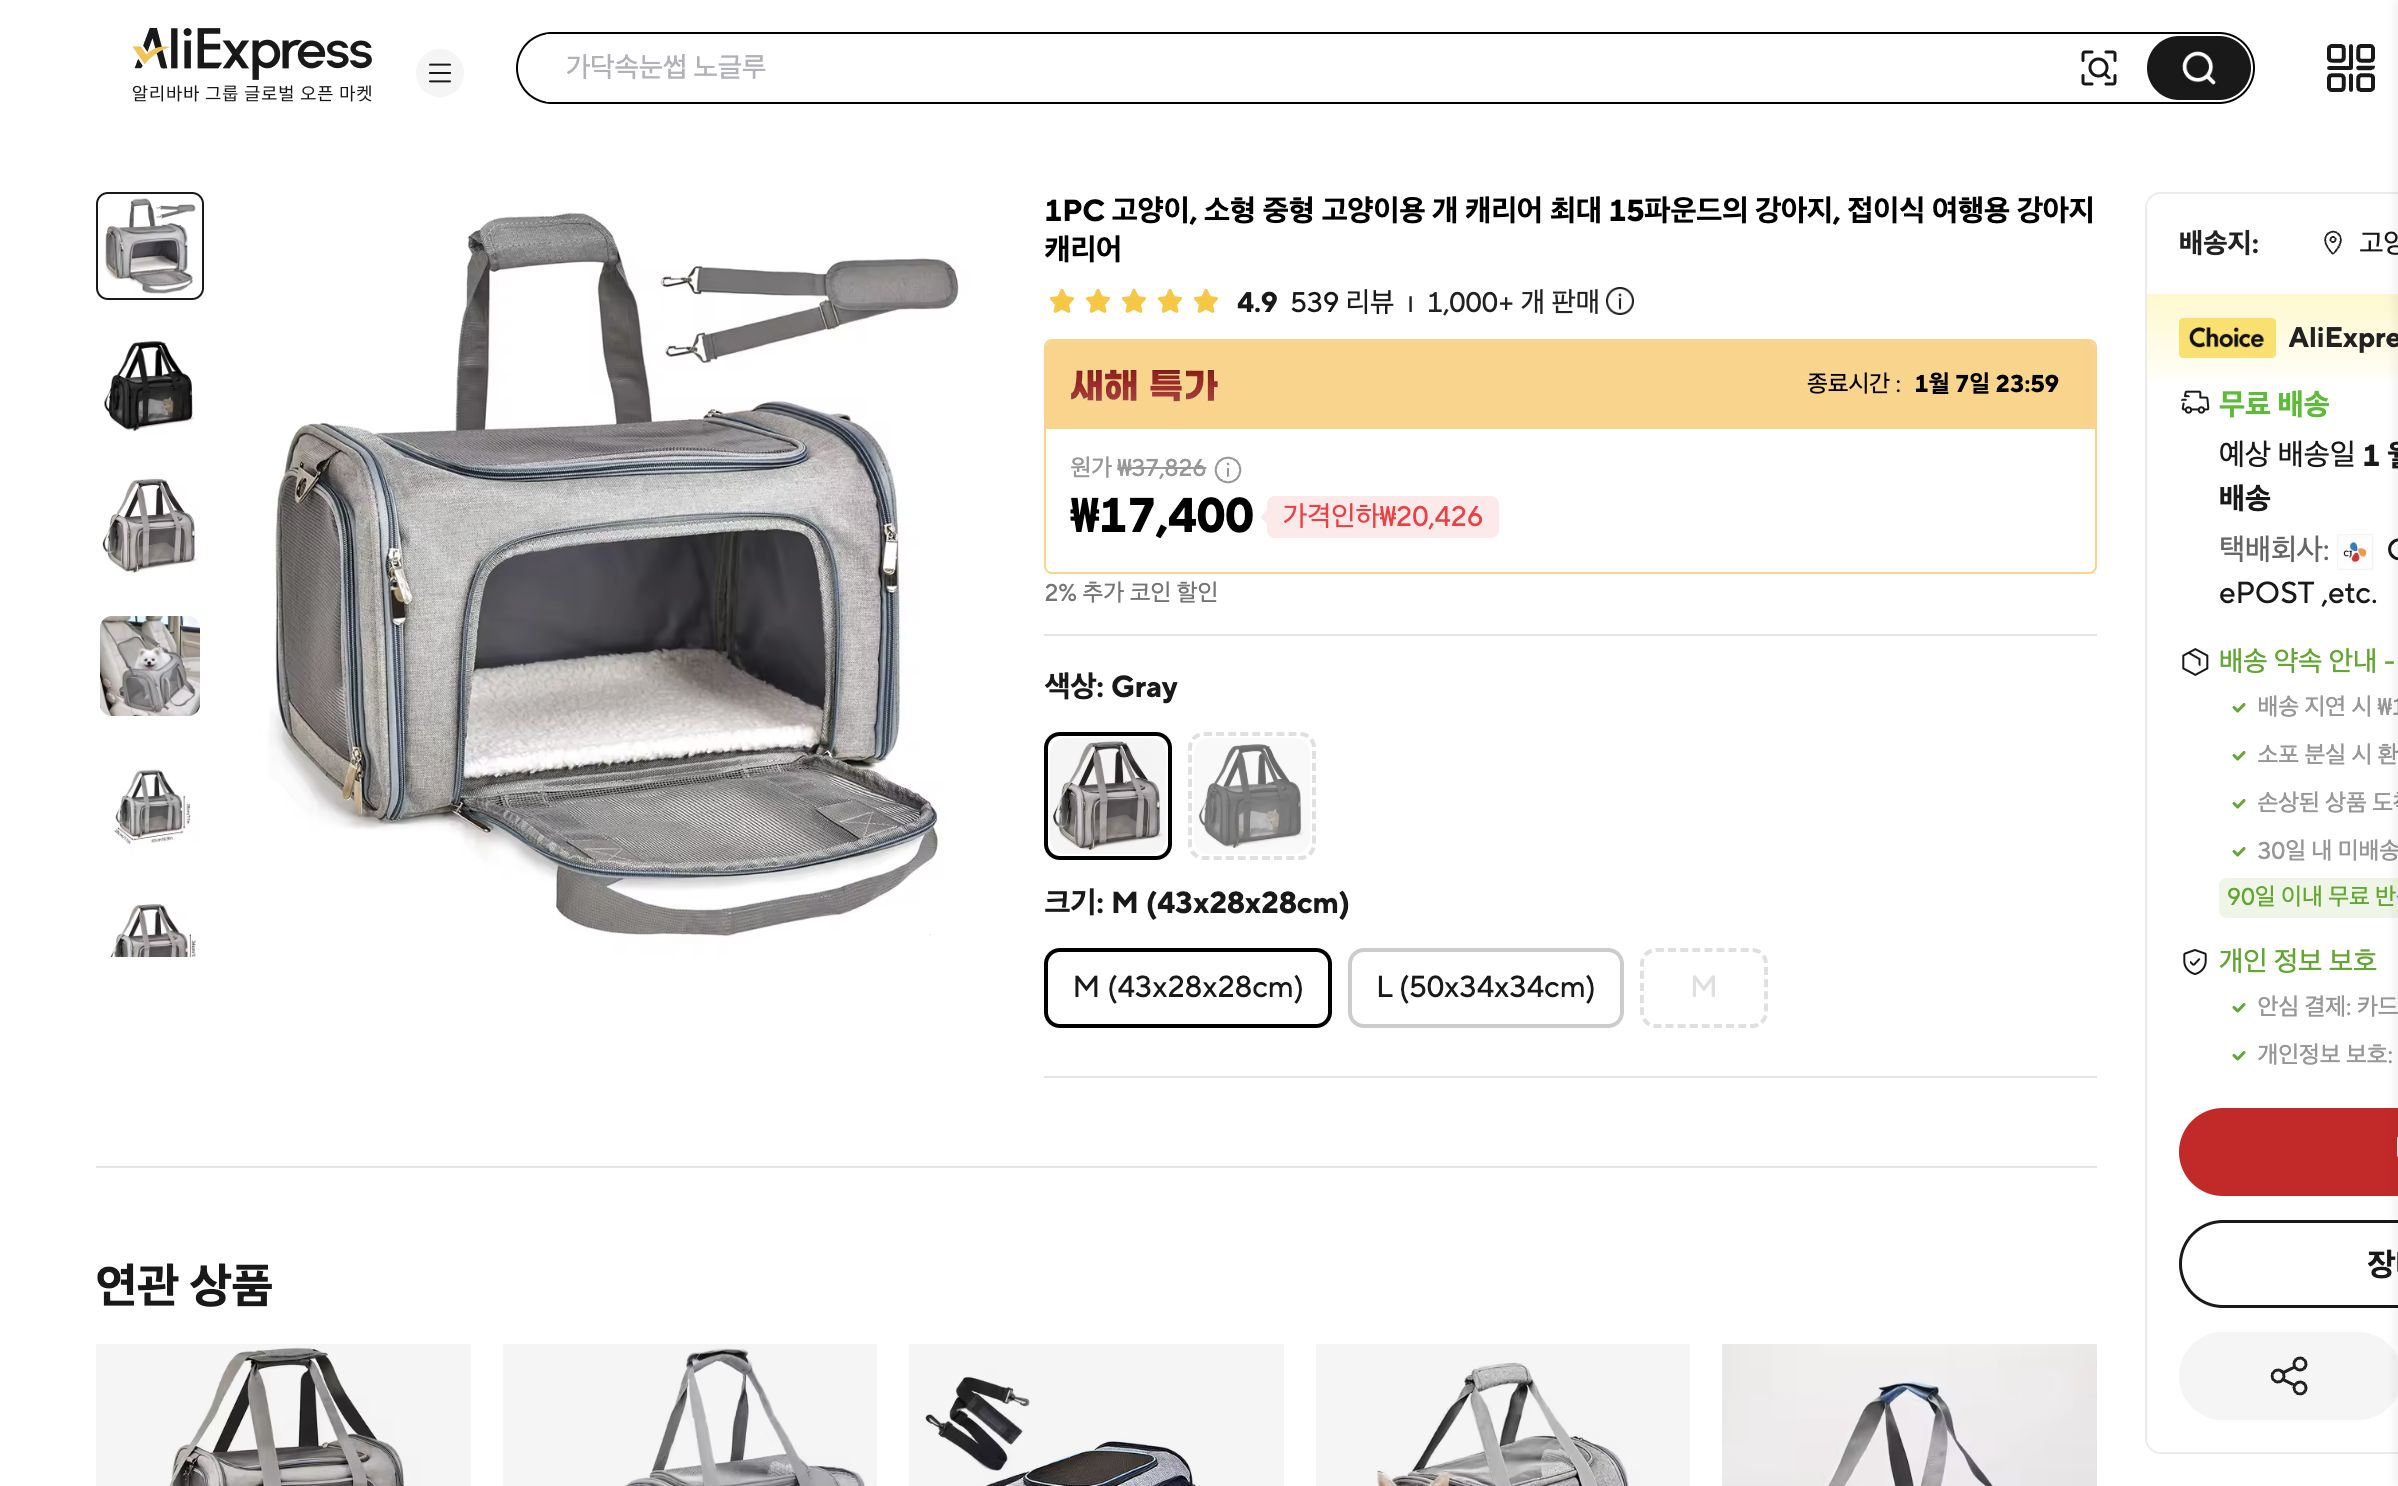Open the hamburger category menu
This screenshot has height=1486, width=2398.
[440, 73]
